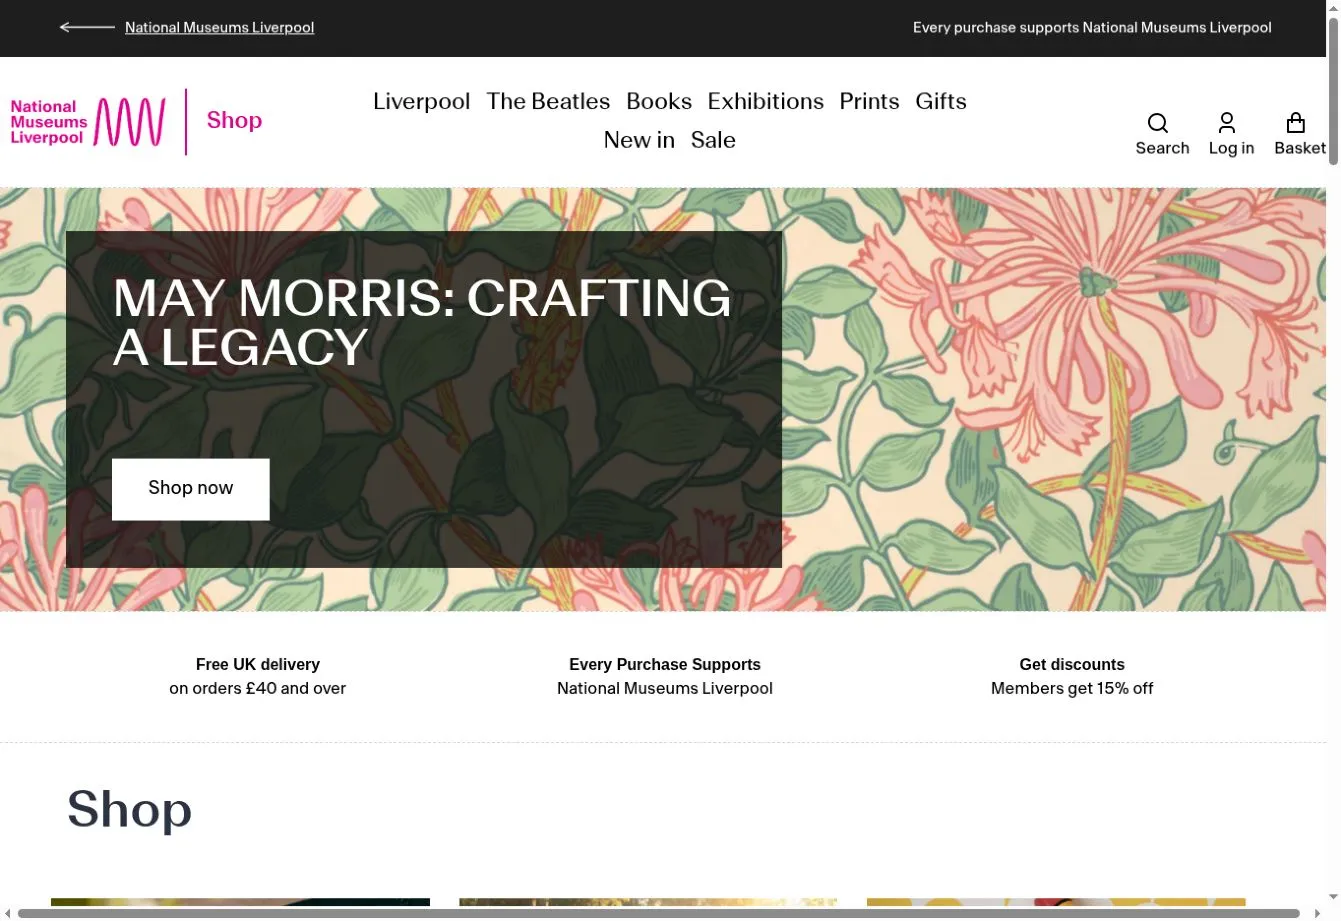This screenshot has height=921, width=1341.
Task: Open the Liverpool menu item
Action: [x=421, y=101]
